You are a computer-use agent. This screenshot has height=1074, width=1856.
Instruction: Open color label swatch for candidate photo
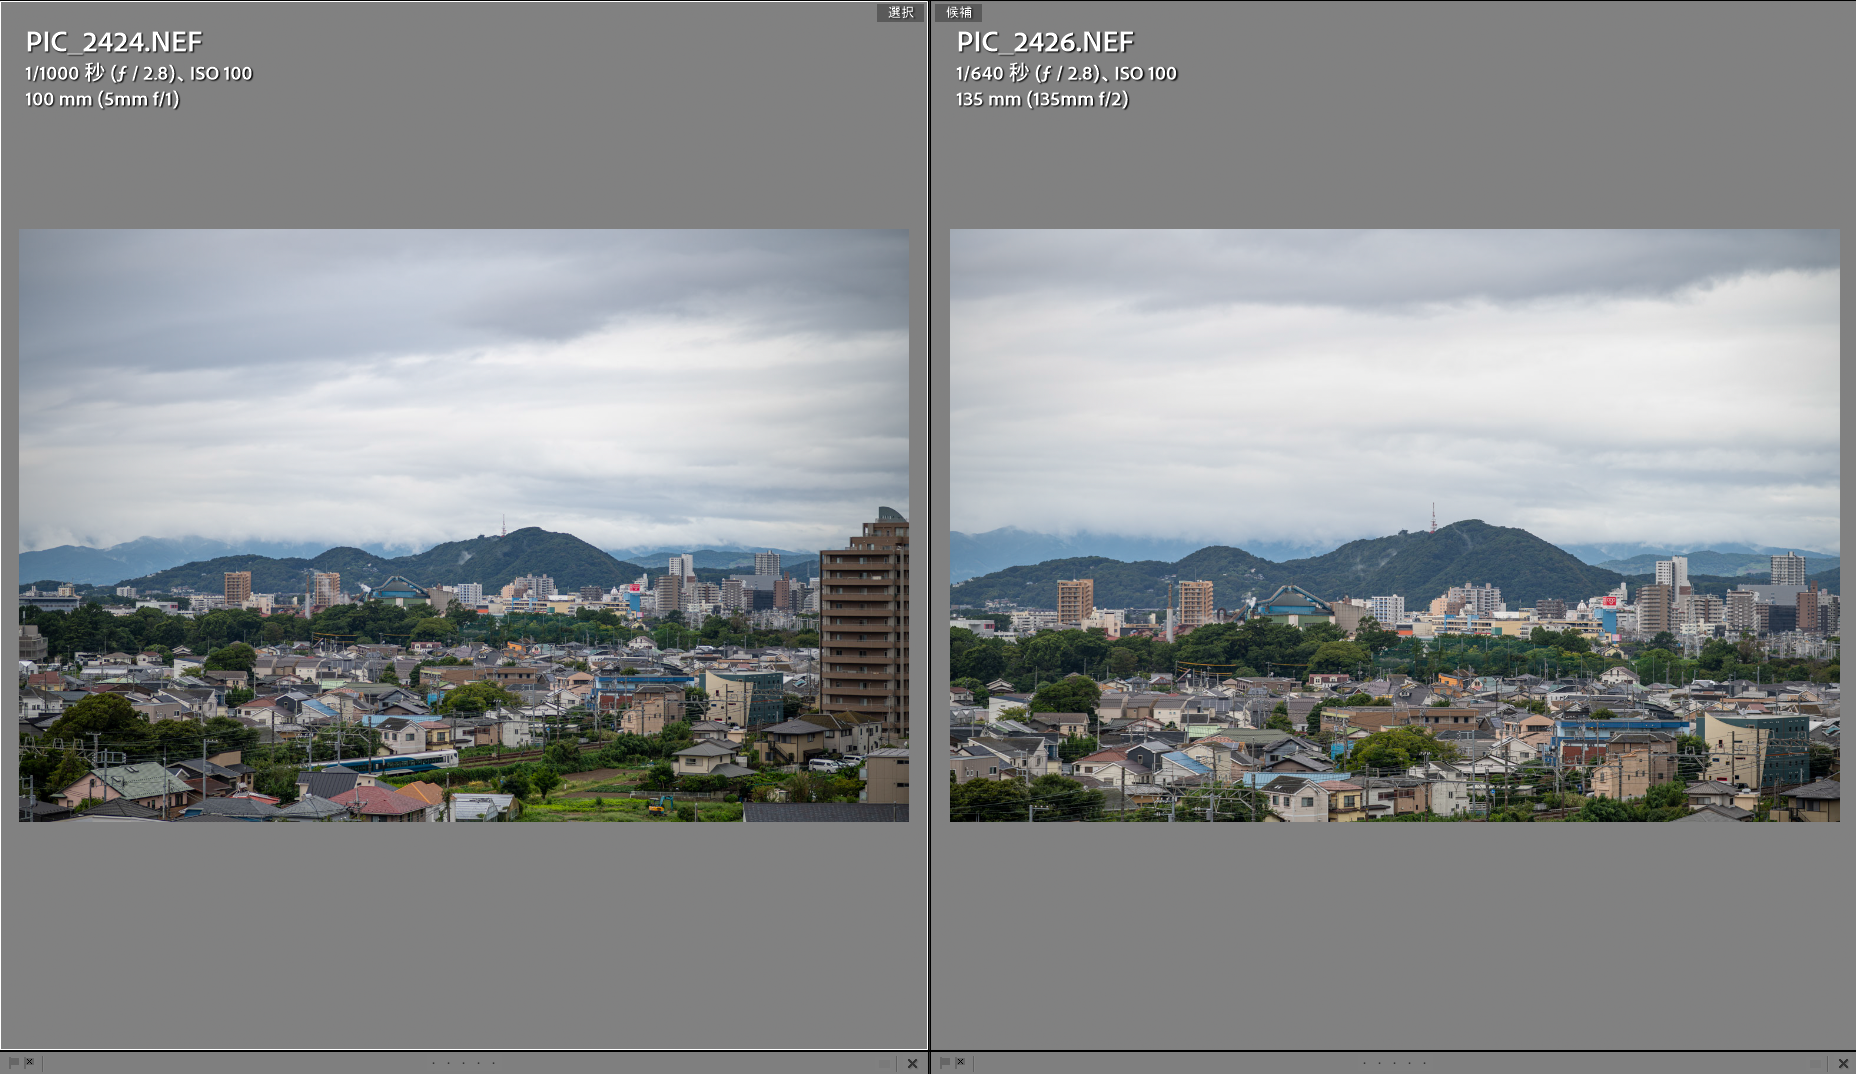click(x=1815, y=1063)
